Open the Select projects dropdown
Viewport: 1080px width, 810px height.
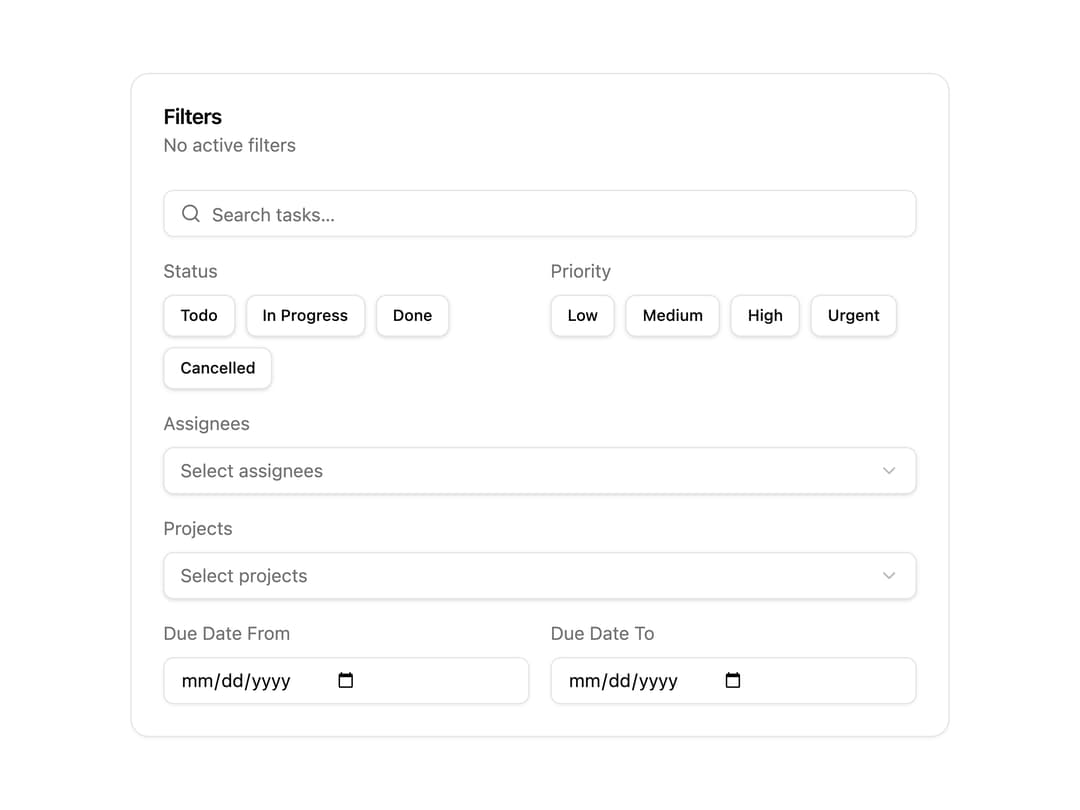click(540, 575)
